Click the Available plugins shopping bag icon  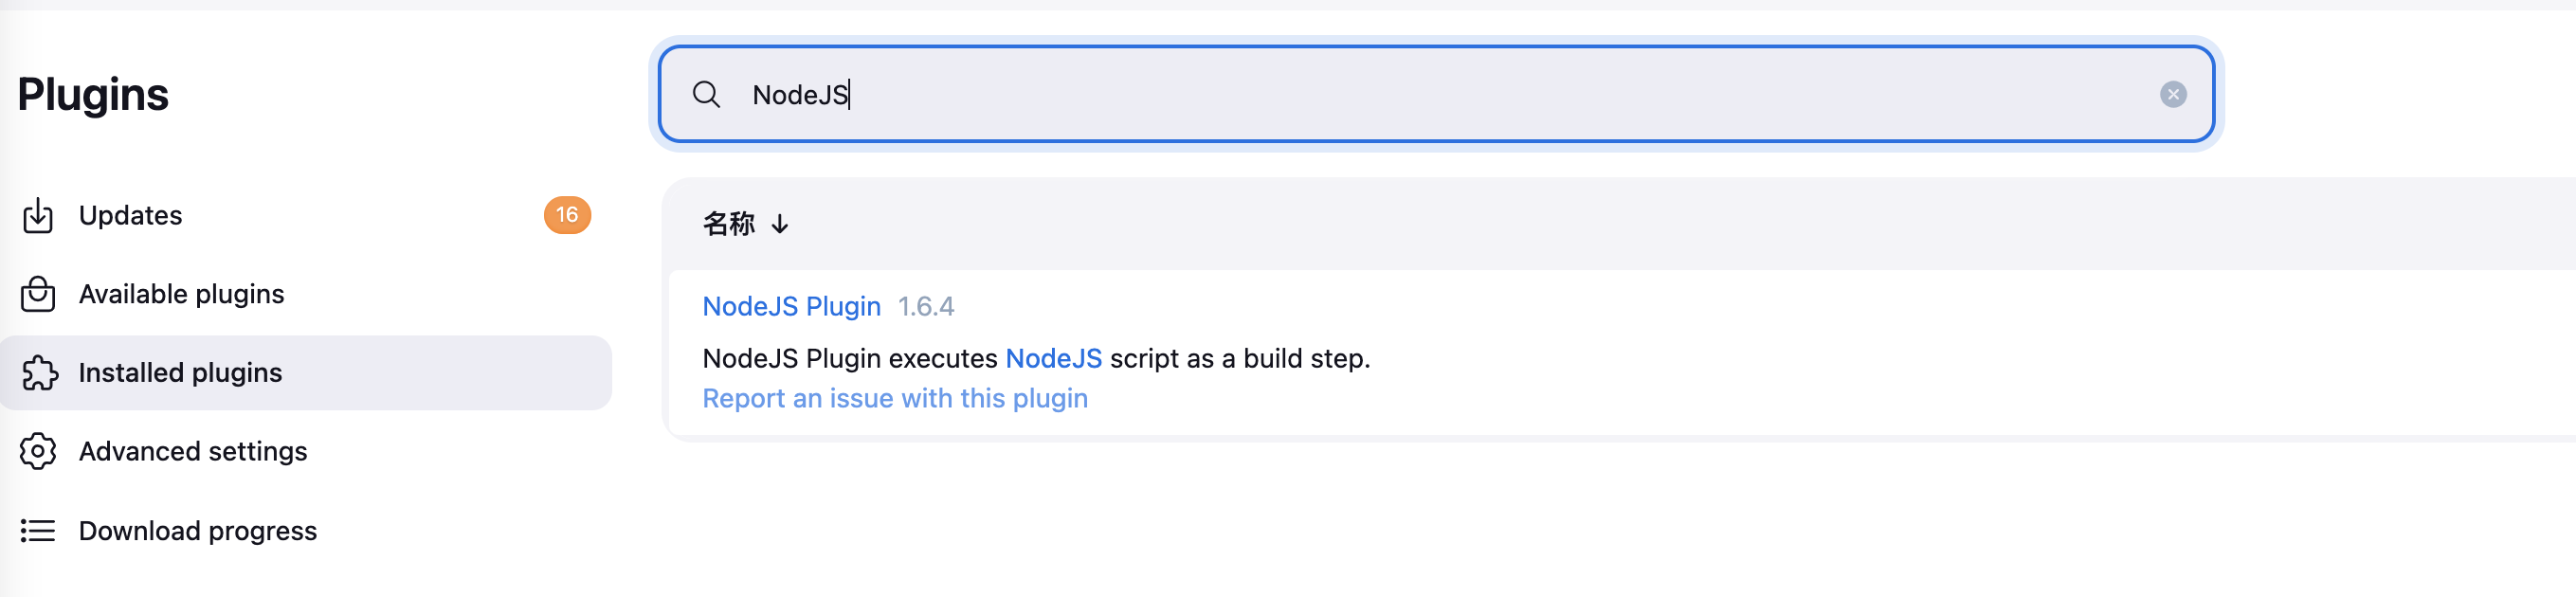pos(38,294)
